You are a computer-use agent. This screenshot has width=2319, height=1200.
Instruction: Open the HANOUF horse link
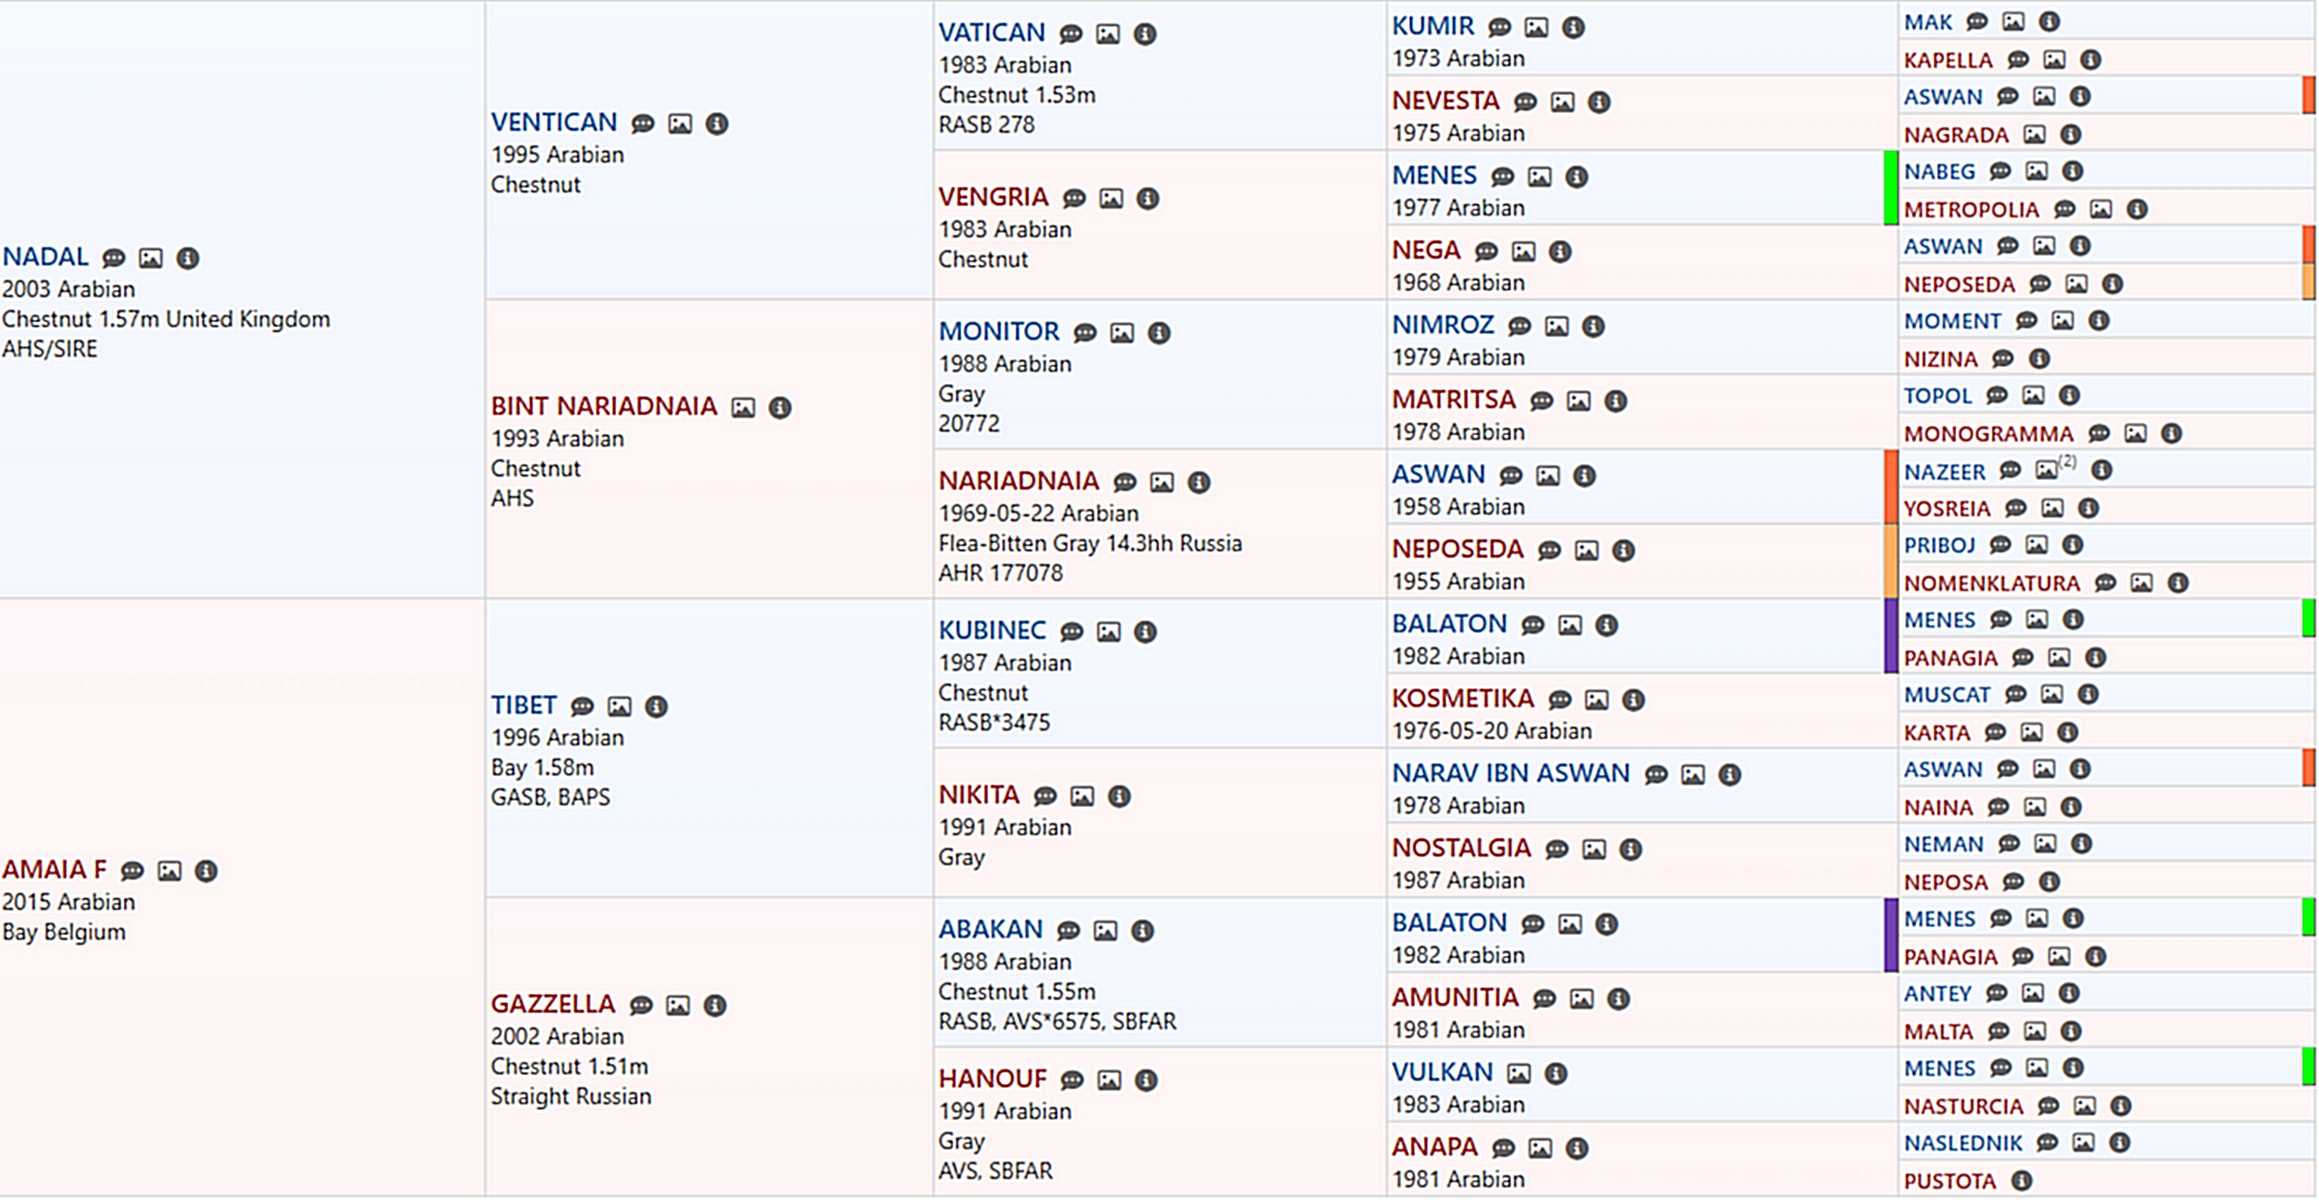point(992,1079)
